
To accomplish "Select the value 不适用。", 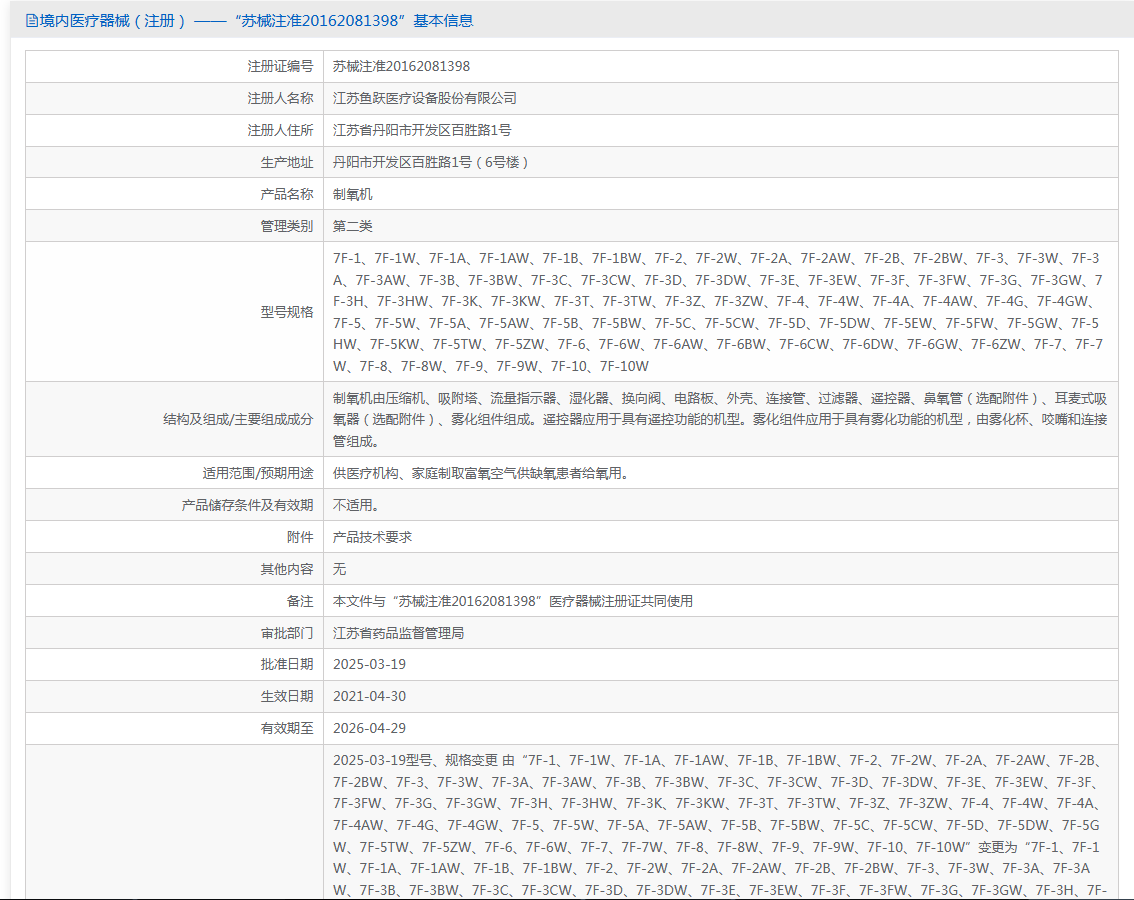I will tap(356, 505).
